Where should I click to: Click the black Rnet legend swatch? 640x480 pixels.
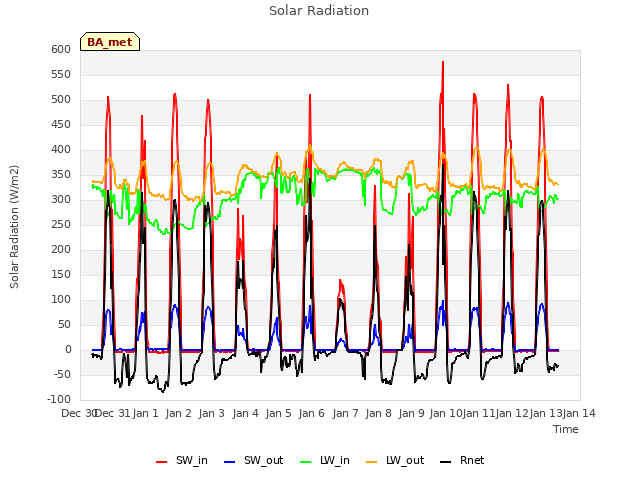click(446, 462)
